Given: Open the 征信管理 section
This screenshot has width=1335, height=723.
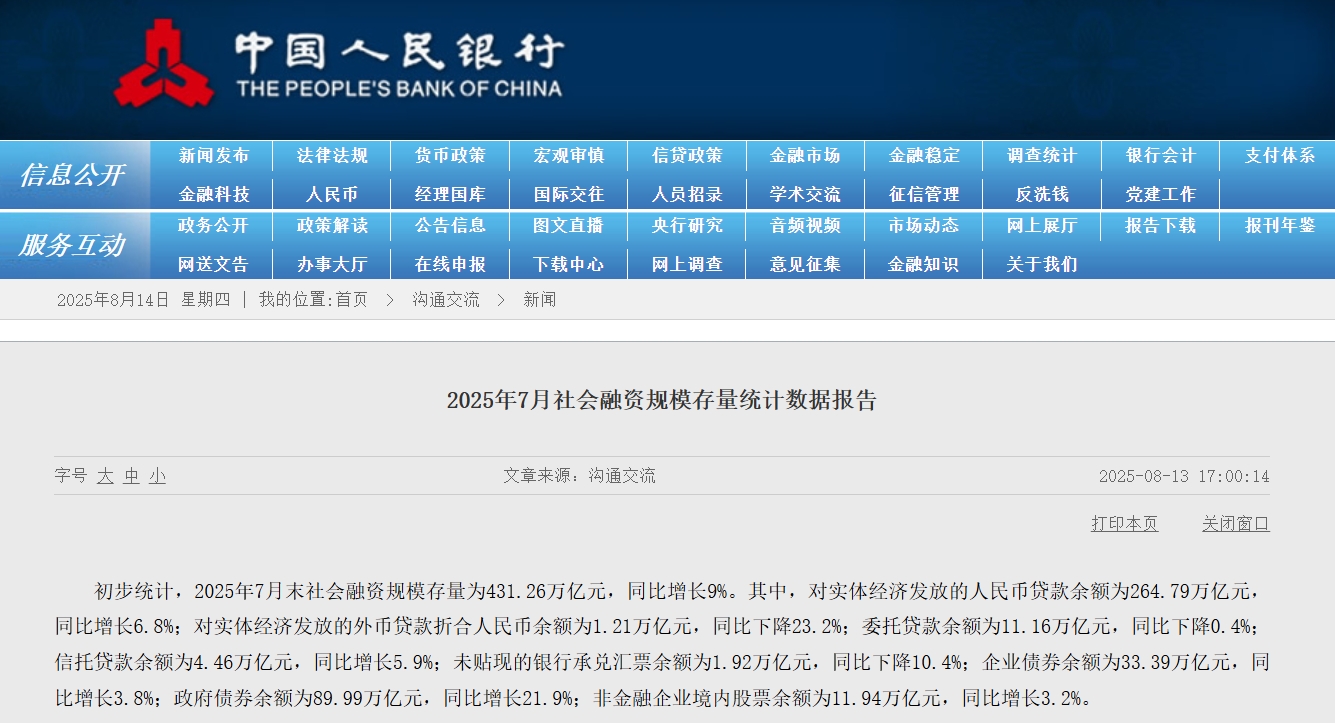Looking at the screenshot, I should click(924, 194).
